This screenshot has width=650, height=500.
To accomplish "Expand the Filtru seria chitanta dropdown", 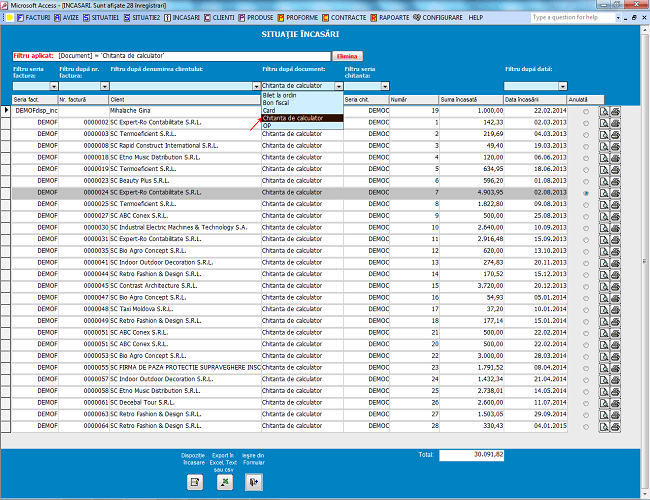I will coord(385,86).
